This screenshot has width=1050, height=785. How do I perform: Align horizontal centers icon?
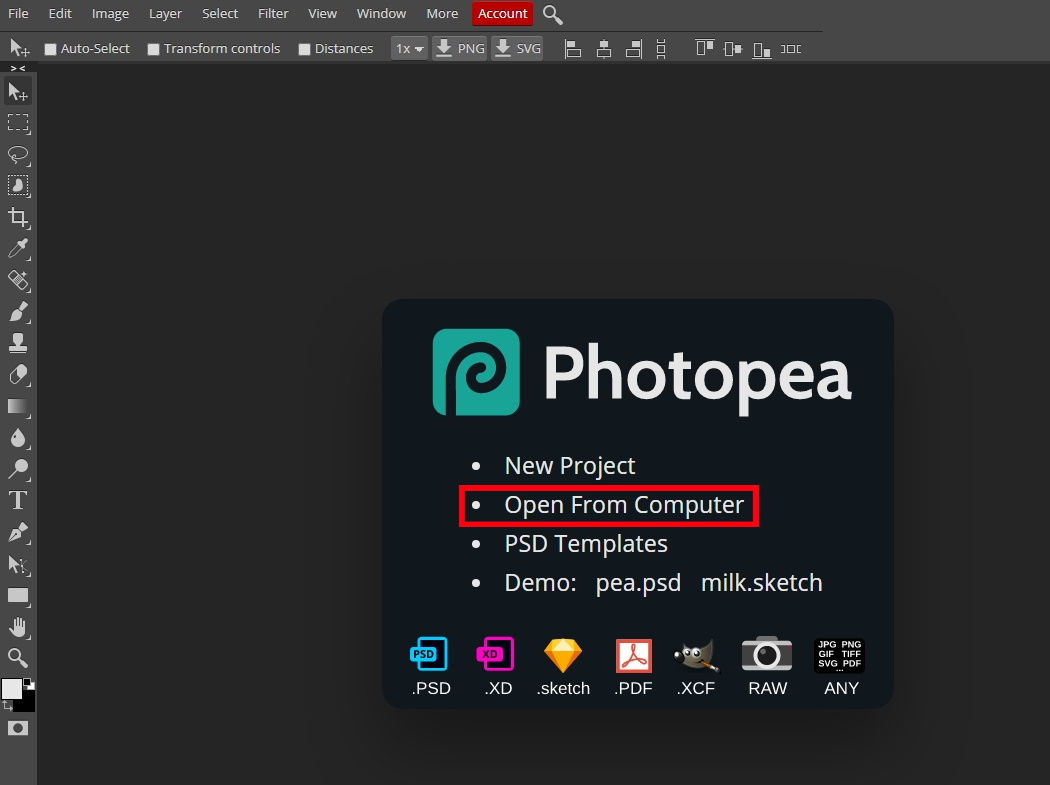(603, 48)
